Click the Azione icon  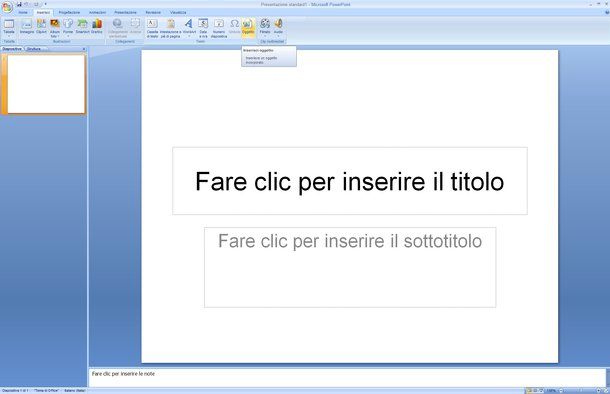point(135,24)
